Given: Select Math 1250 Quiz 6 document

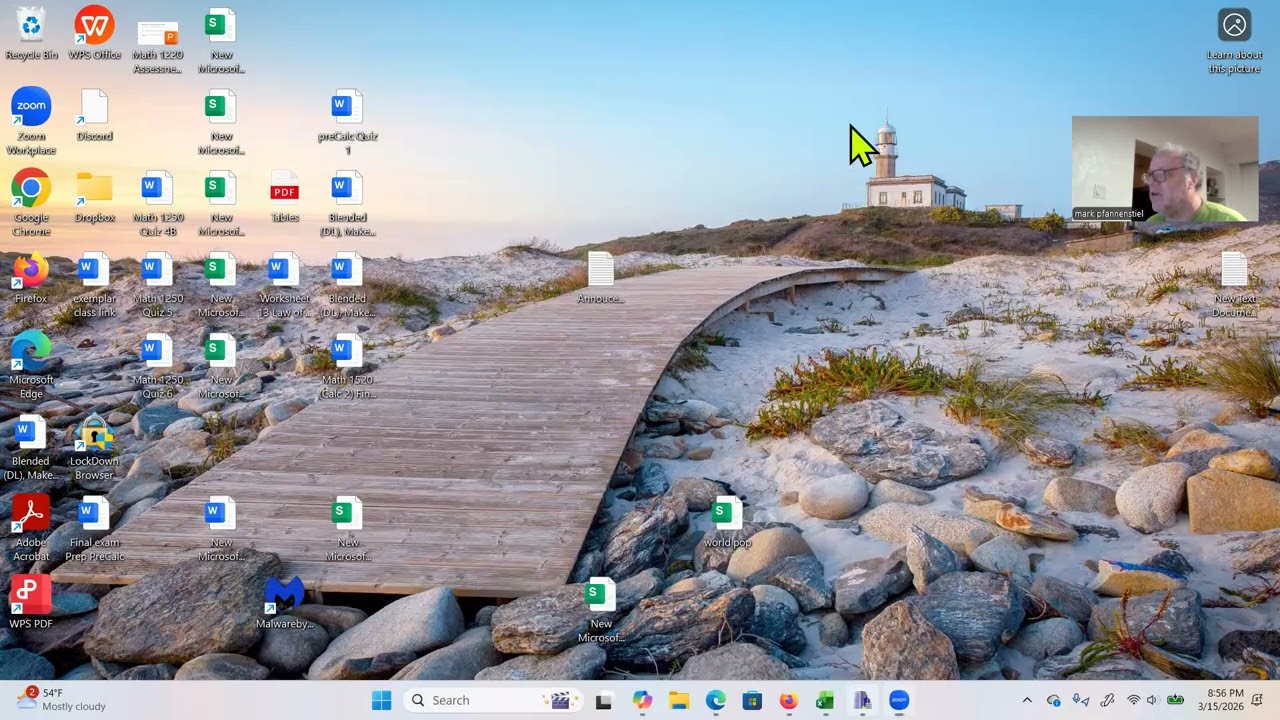Looking at the screenshot, I should (x=157, y=366).
